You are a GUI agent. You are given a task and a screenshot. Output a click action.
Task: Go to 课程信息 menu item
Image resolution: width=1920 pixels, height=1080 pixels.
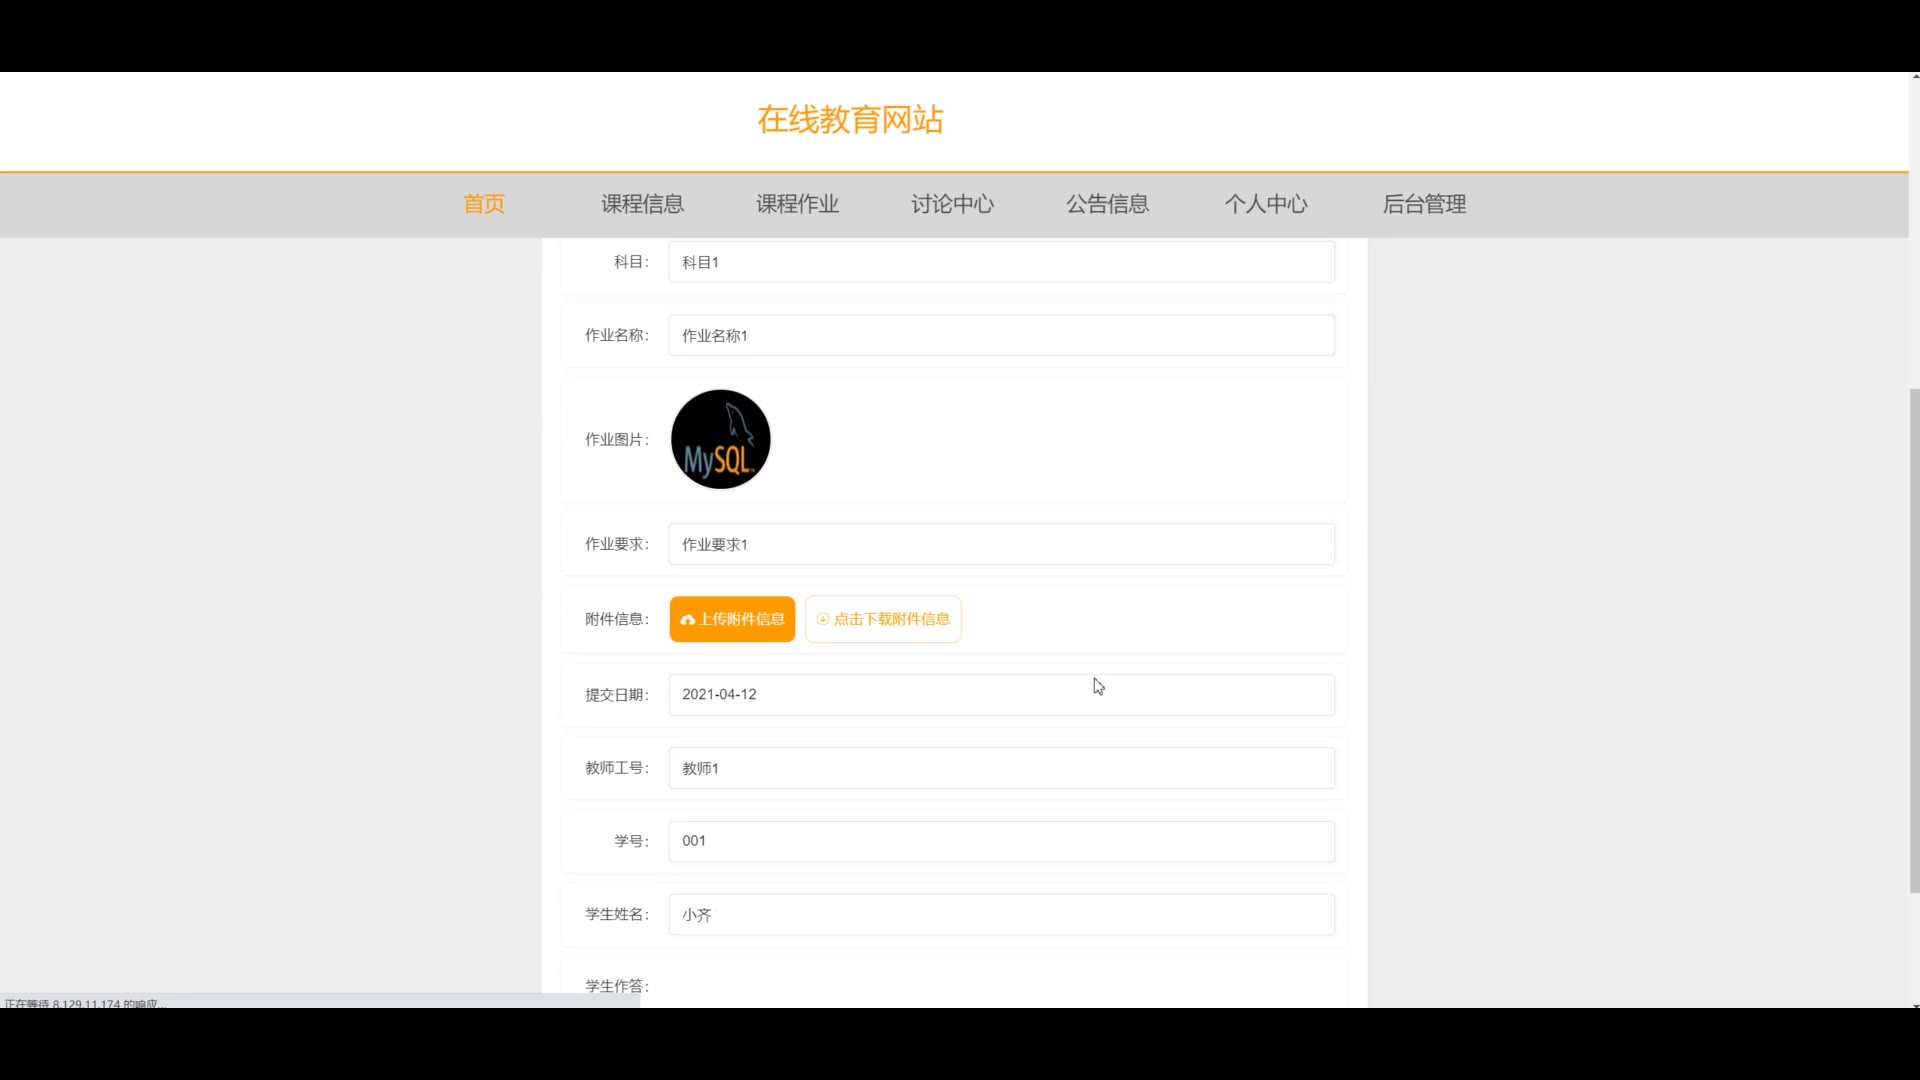[642, 204]
